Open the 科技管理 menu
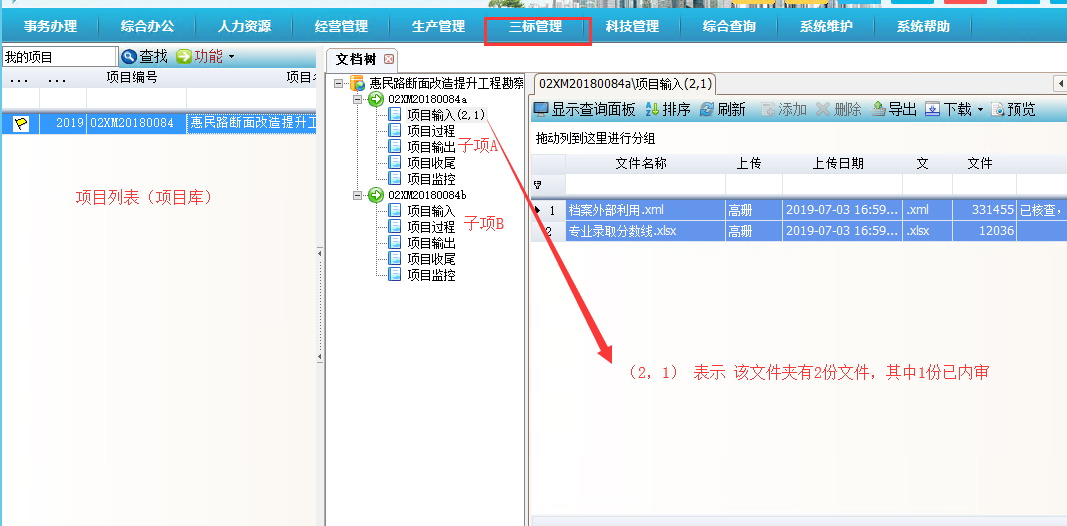 coord(632,27)
